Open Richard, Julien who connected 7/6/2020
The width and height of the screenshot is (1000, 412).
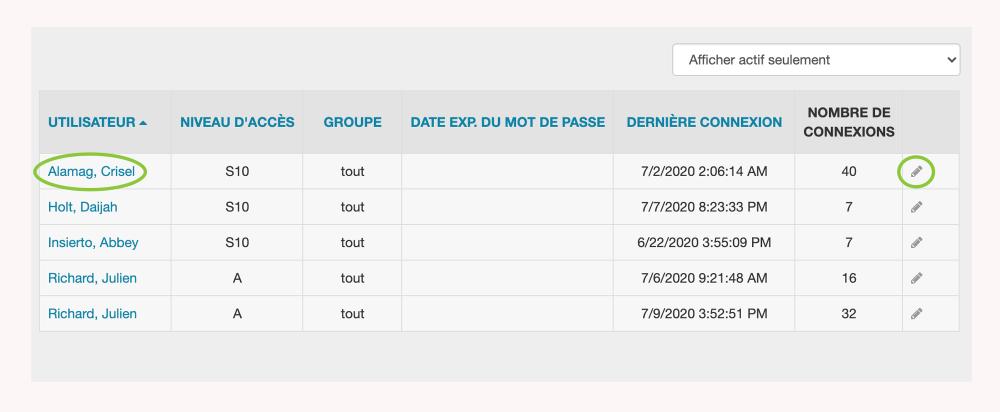92,278
